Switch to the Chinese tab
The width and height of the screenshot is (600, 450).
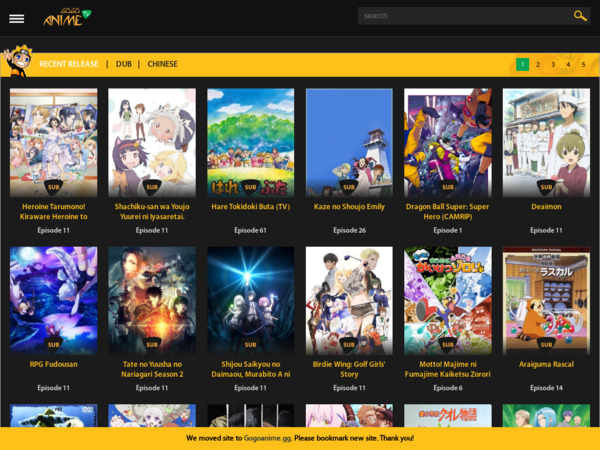[163, 64]
